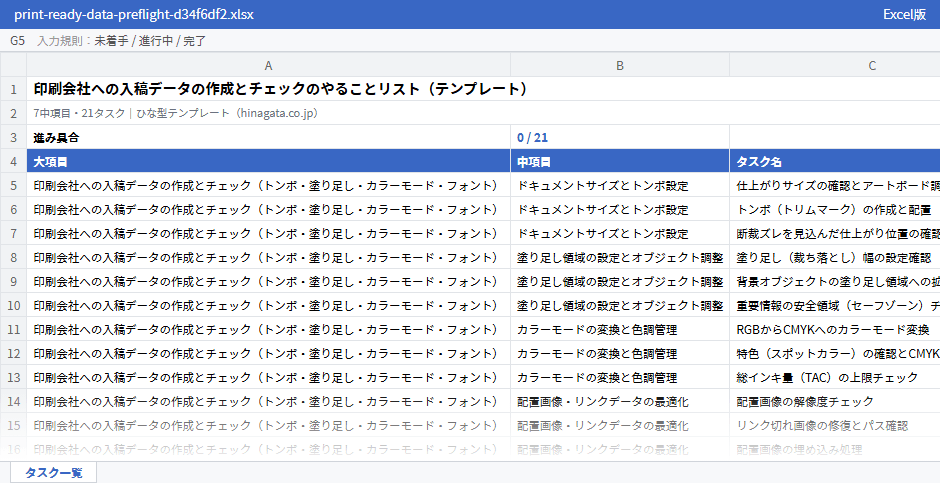Viewport: 940px width, 483px height.
Task: Click row 13 カラーモードの変換と色調管理 cell
Action: [620, 377]
